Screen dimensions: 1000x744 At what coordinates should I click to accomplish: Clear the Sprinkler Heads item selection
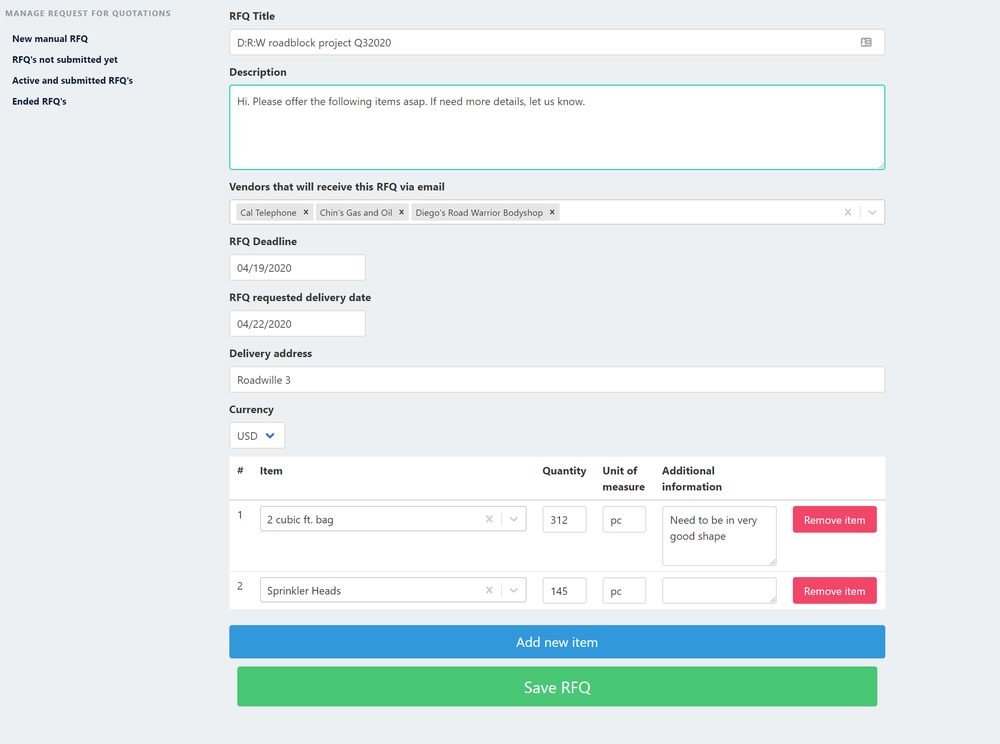coord(489,590)
